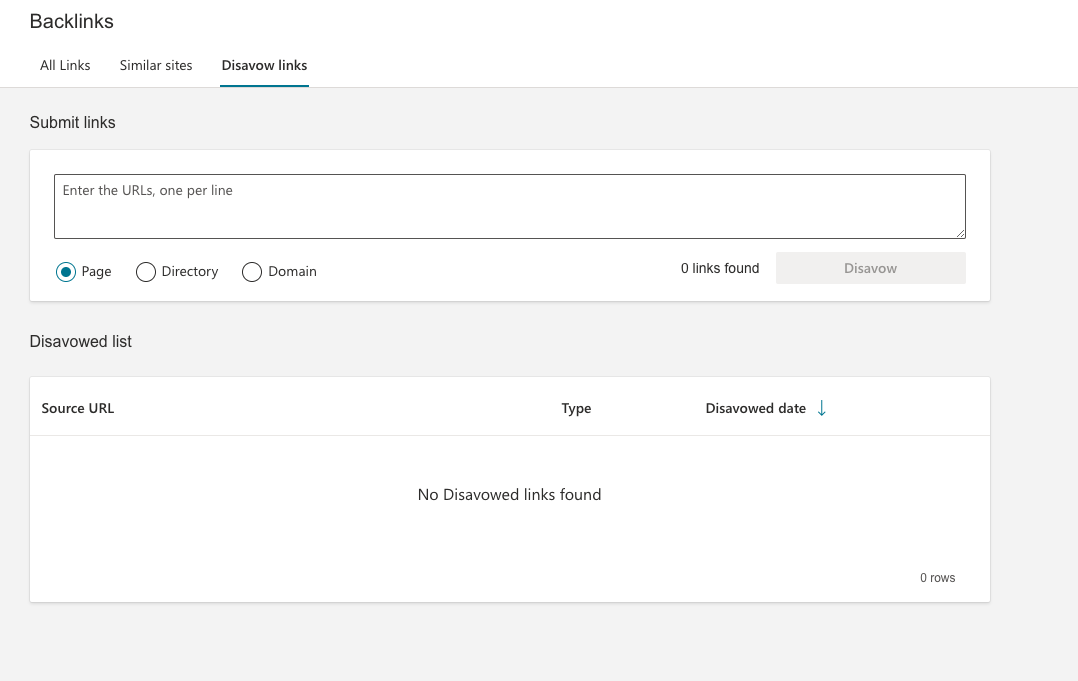Click the No Disavowed links found message
1078x681 pixels.
coord(509,494)
